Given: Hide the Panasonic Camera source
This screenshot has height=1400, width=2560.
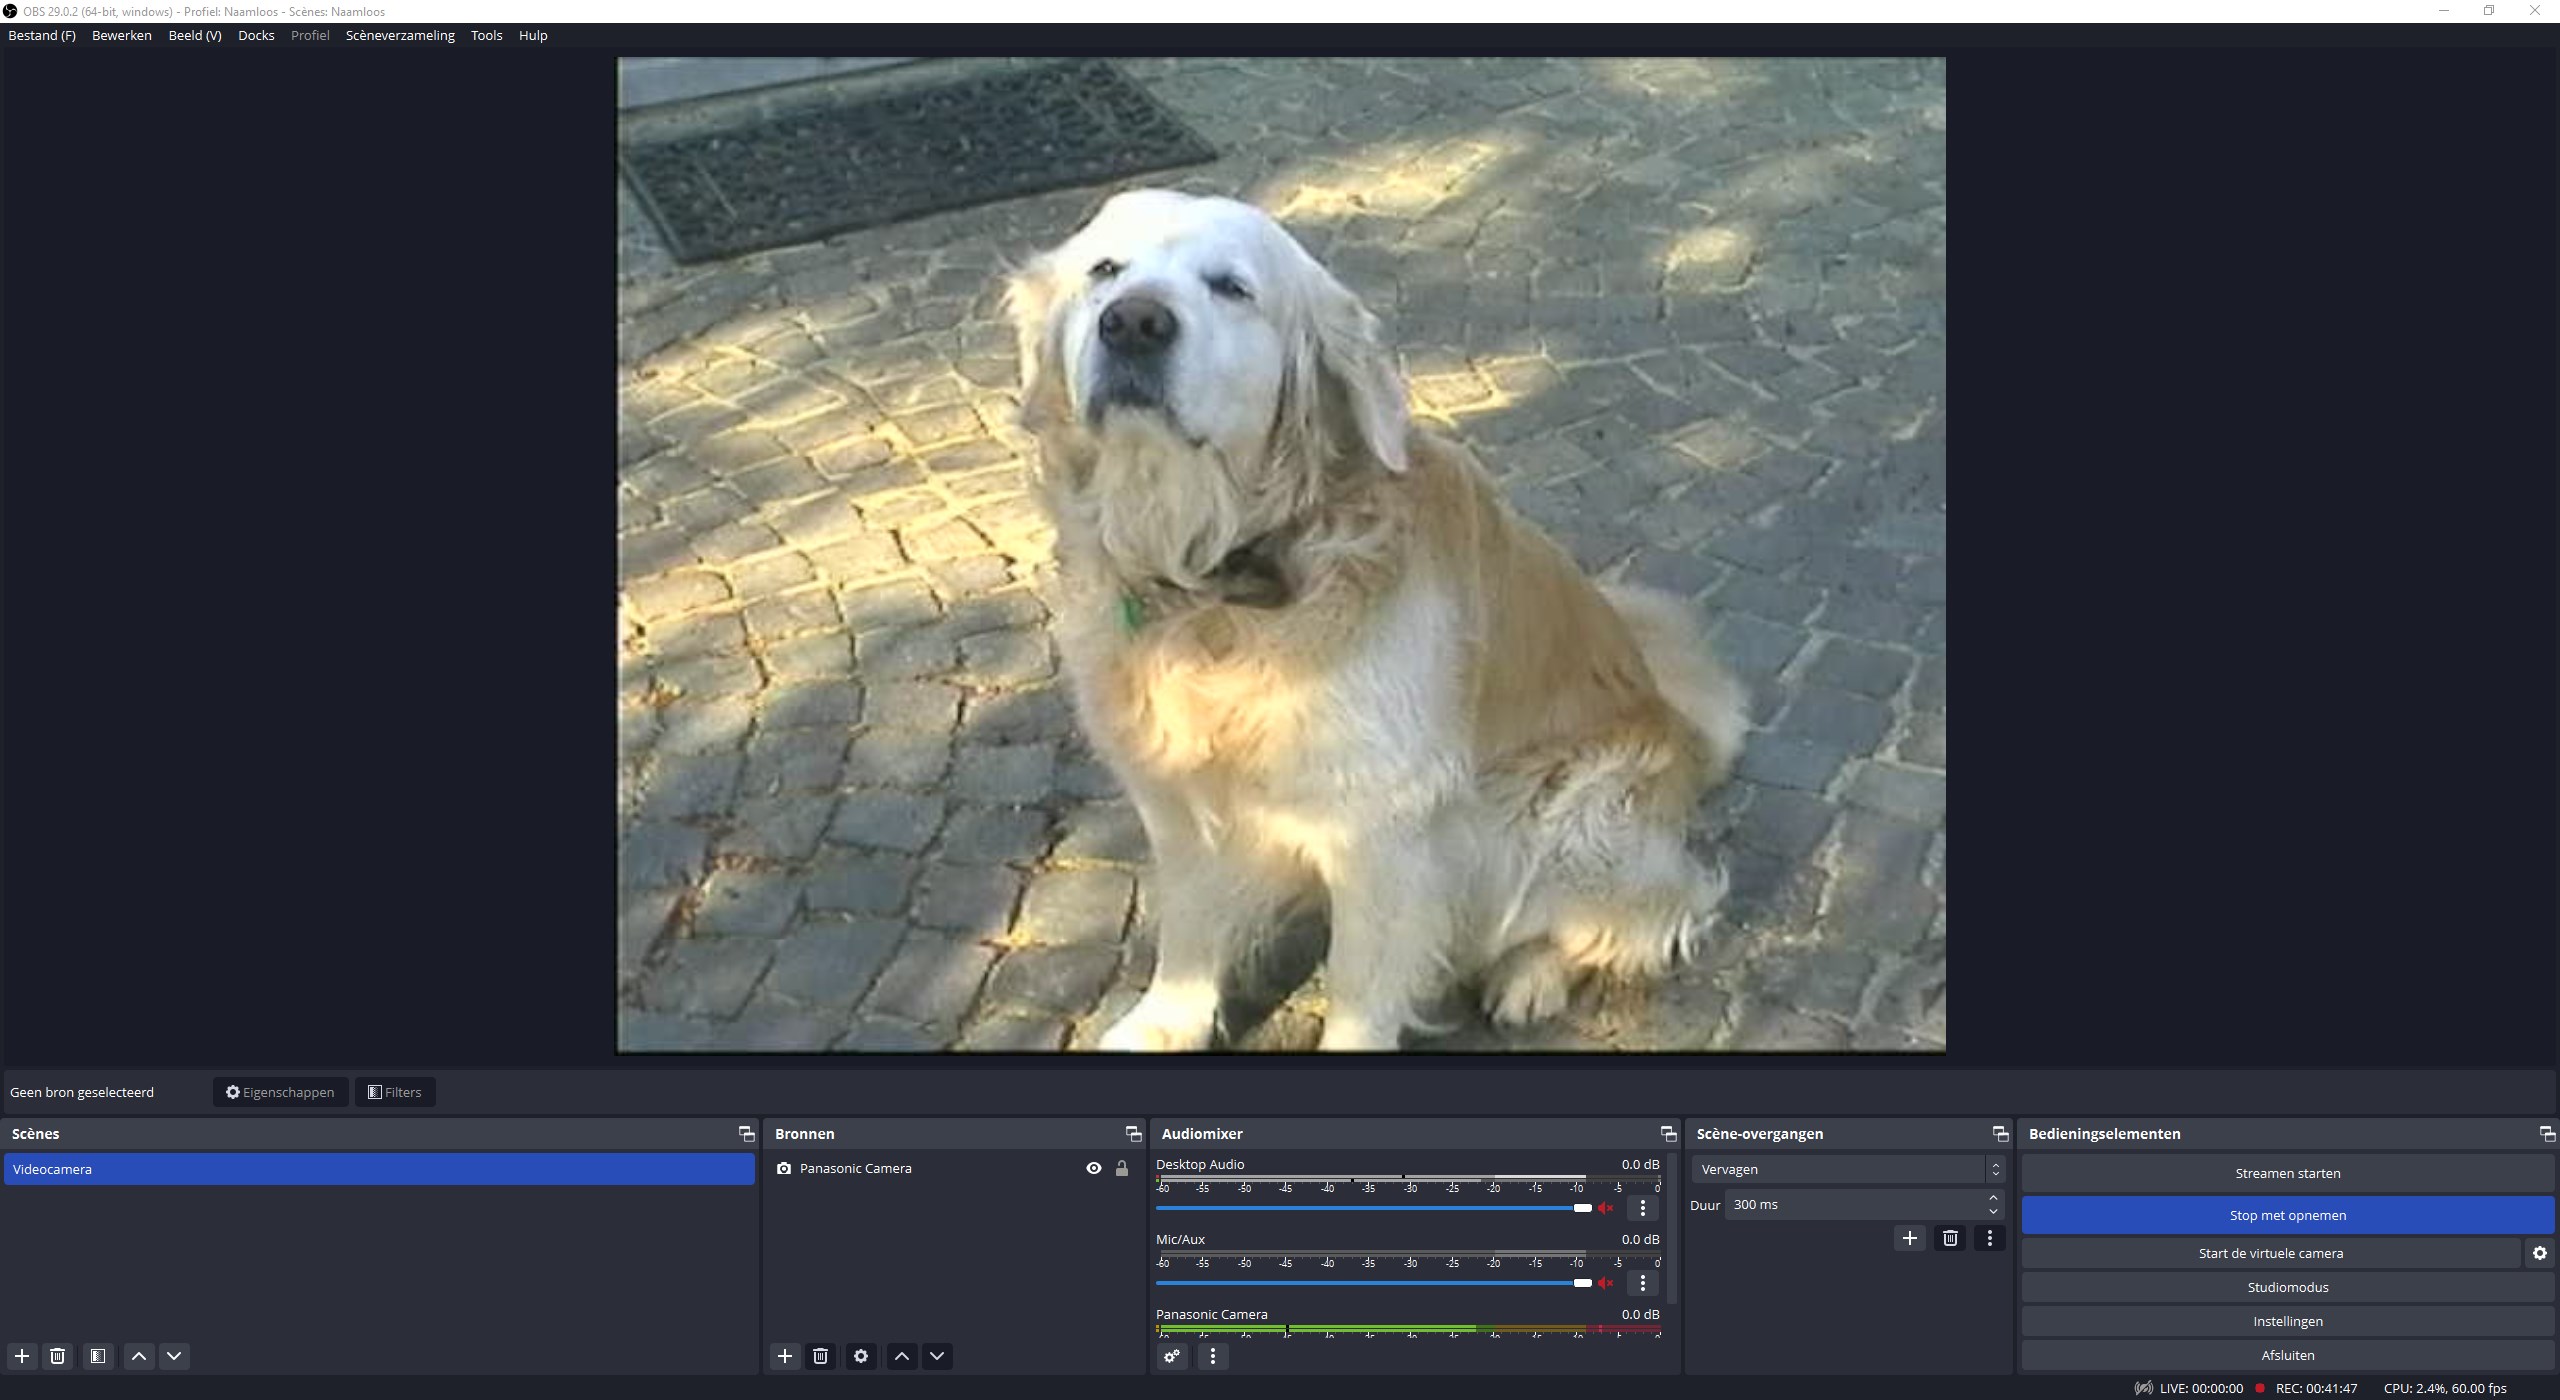Looking at the screenshot, I should pyautogui.click(x=1094, y=1168).
